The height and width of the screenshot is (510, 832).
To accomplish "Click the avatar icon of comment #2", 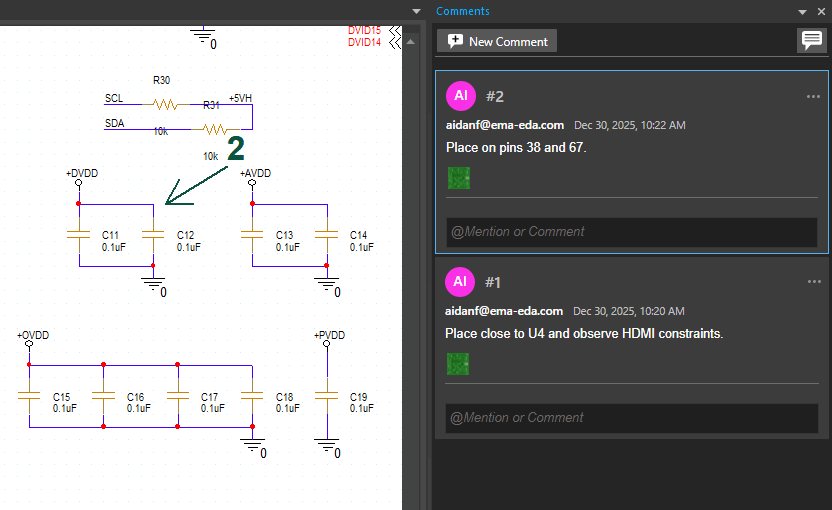I will tap(460, 96).
